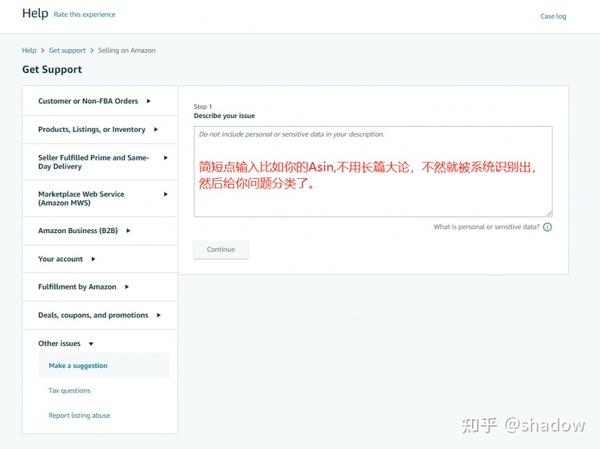
Task: Open the Case log link
Action: click(553, 16)
